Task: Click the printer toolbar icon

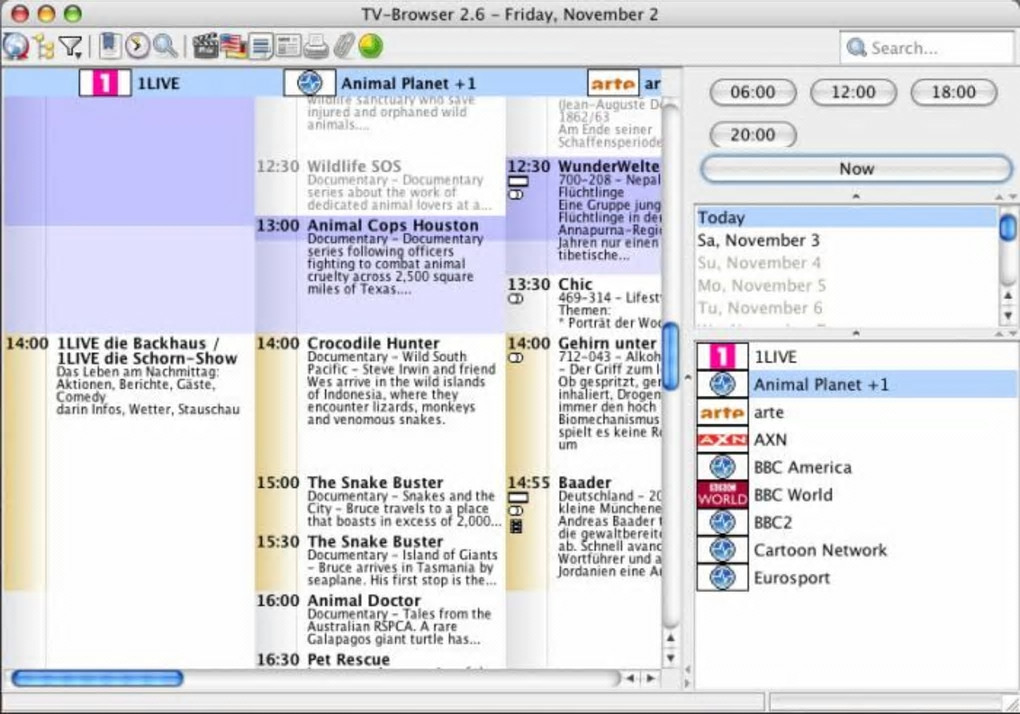Action: click(x=316, y=46)
